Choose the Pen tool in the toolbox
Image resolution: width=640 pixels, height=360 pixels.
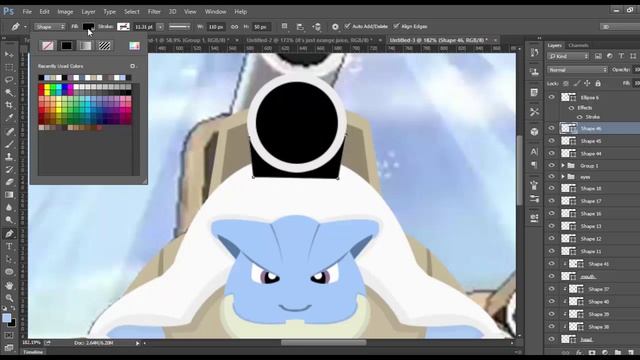point(9,234)
